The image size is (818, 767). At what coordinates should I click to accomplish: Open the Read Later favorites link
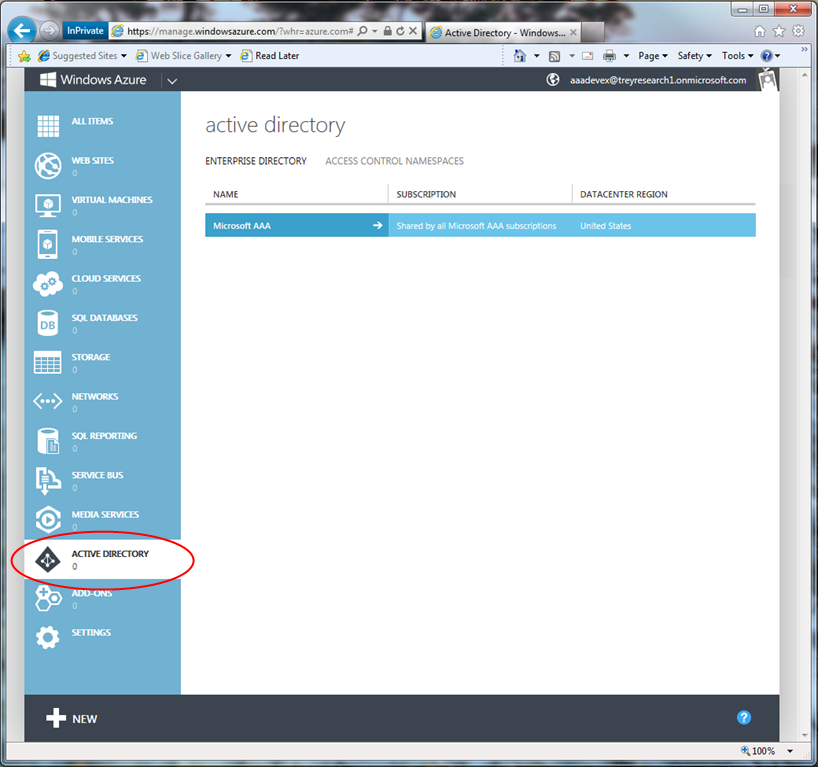[x=270, y=56]
